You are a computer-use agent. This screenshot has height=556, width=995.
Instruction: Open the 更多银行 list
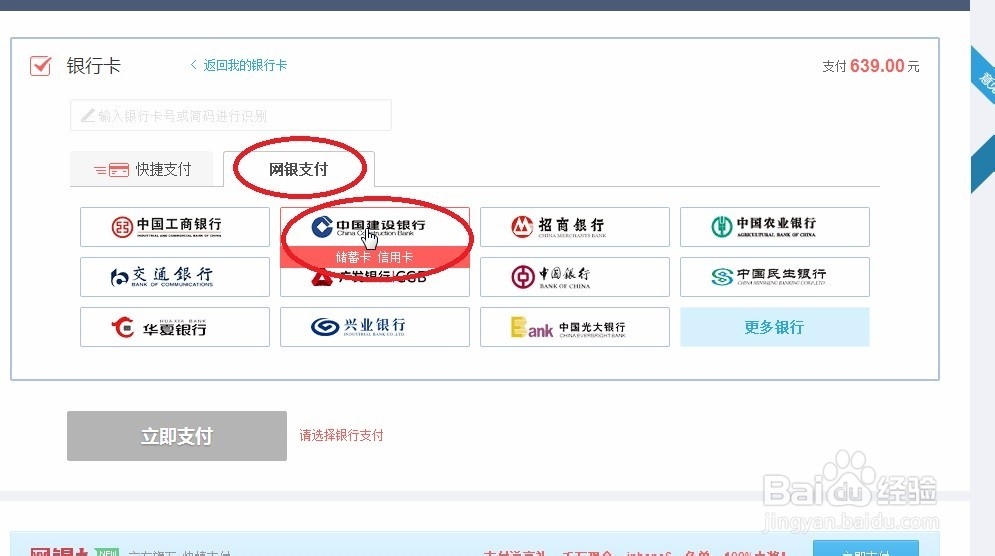pos(775,327)
